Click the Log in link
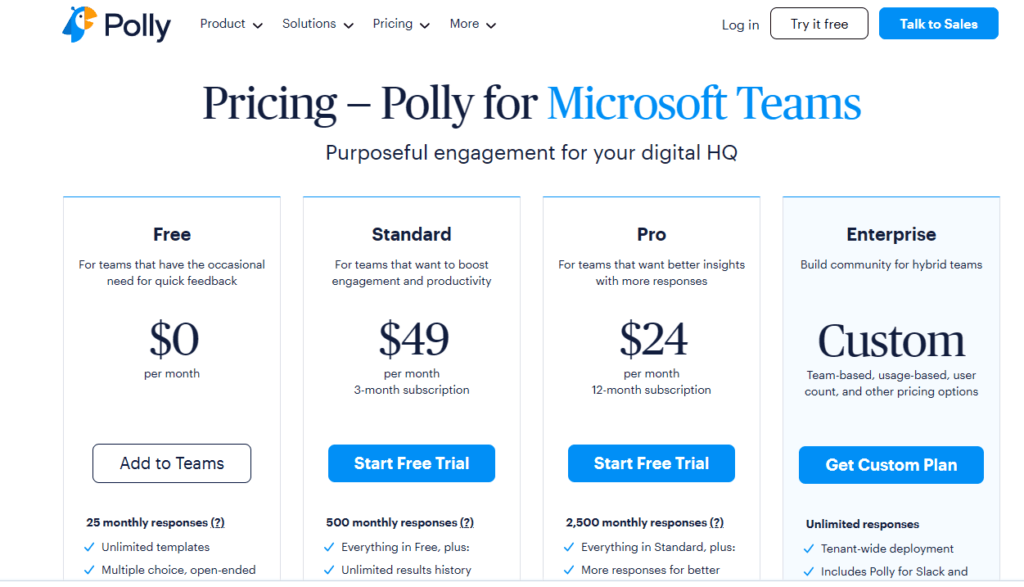Screen dimensions: 1024x587 [740, 25]
